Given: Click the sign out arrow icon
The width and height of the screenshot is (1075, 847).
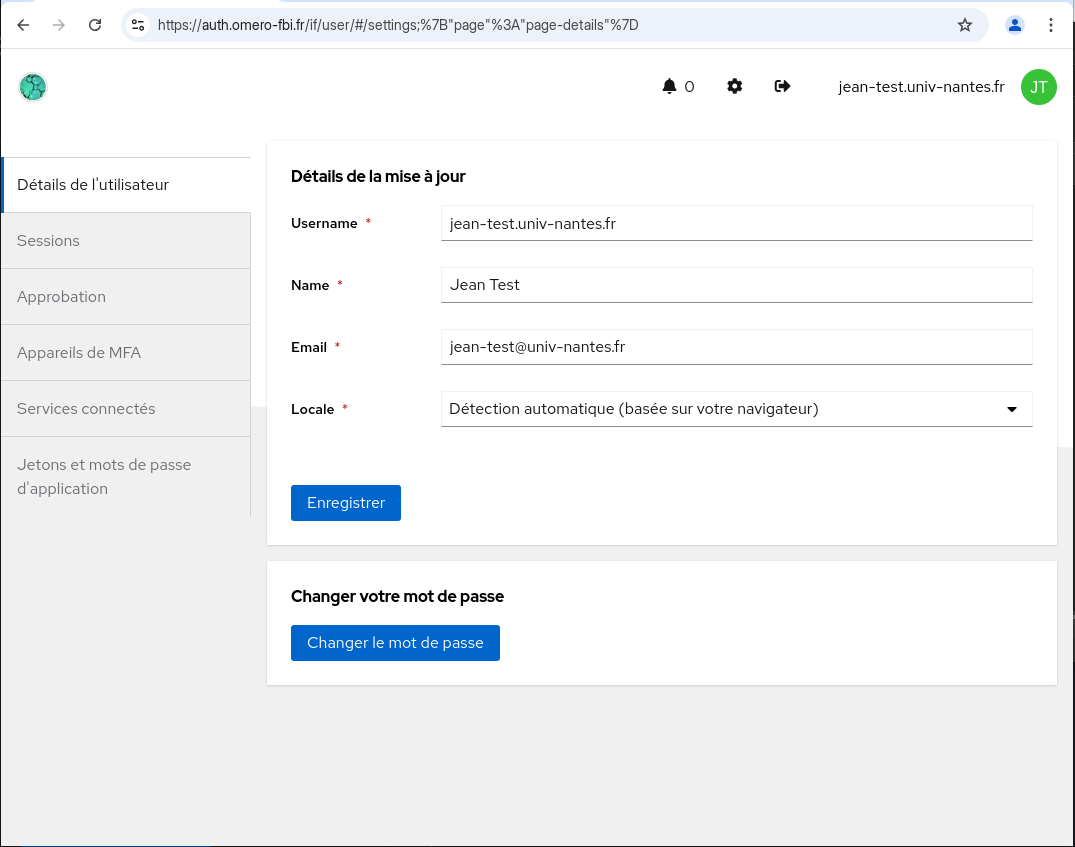Looking at the screenshot, I should [783, 87].
